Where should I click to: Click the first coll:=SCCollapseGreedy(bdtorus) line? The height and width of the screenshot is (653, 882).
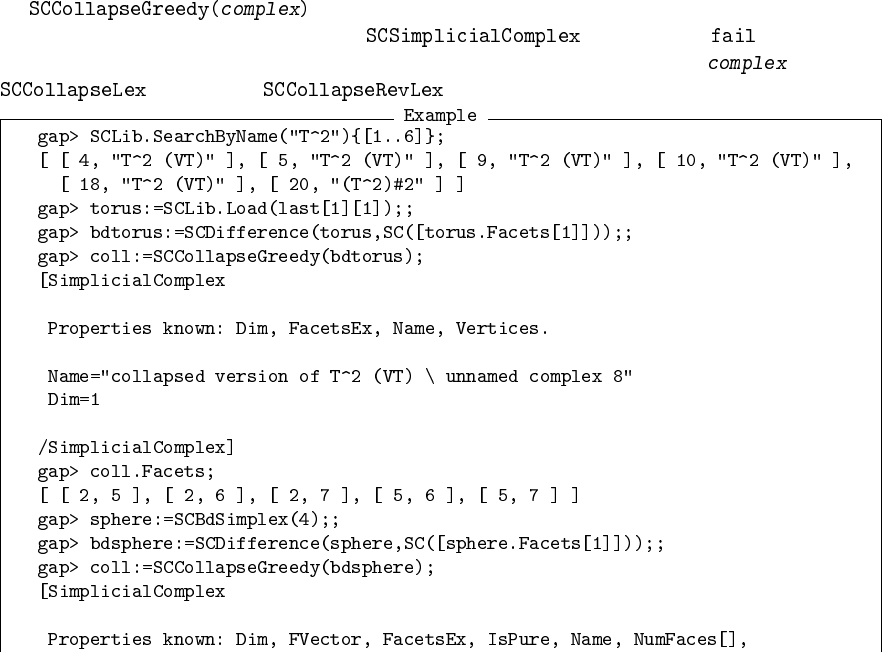click(x=231, y=257)
